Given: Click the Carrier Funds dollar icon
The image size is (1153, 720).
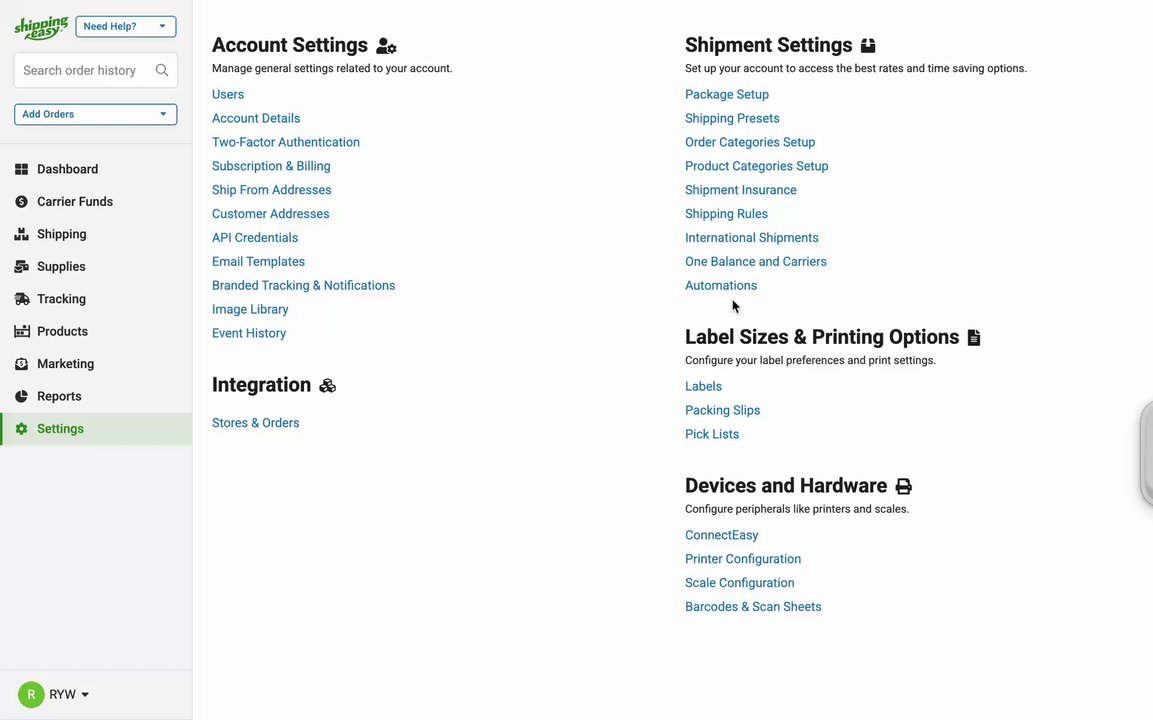Looking at the screenshot, I should coord(21,202).
